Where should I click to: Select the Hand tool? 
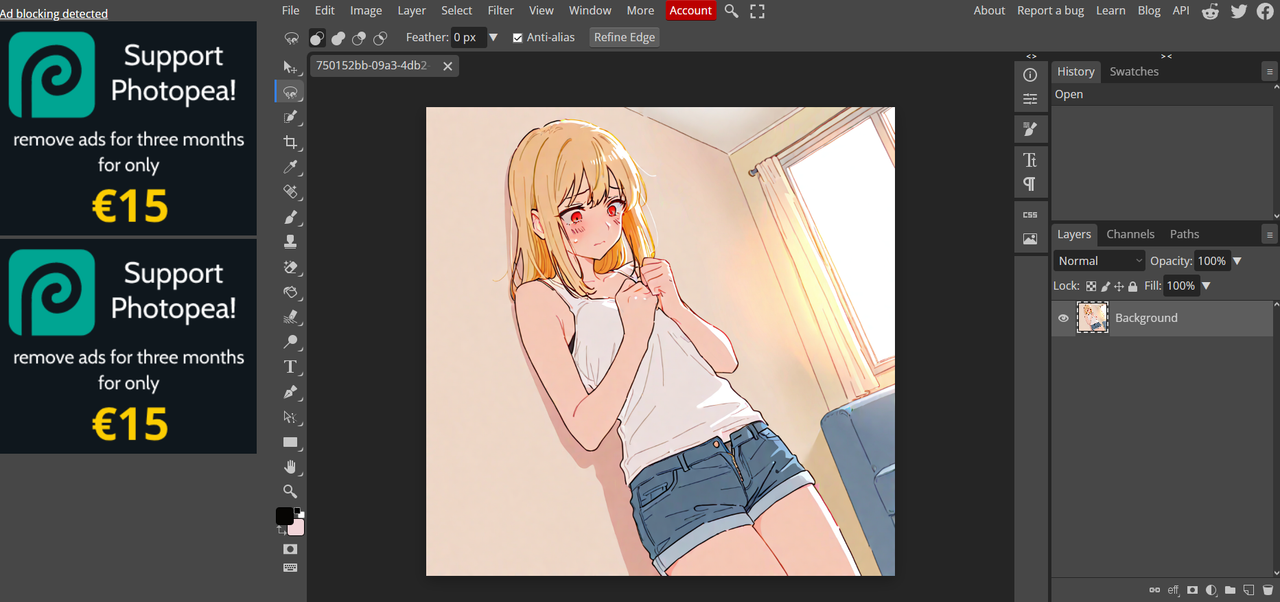(290, 467)
